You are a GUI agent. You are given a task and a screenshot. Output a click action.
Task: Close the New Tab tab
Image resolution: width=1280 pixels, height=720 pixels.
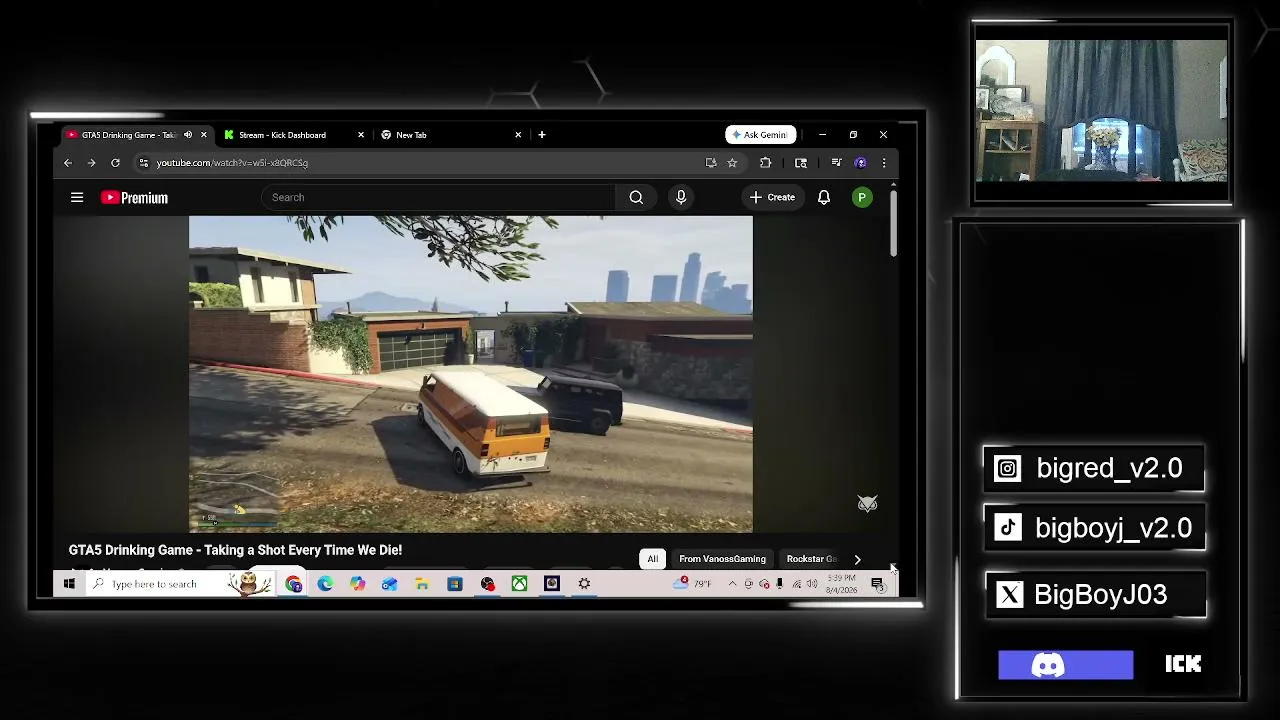point(518,135)
